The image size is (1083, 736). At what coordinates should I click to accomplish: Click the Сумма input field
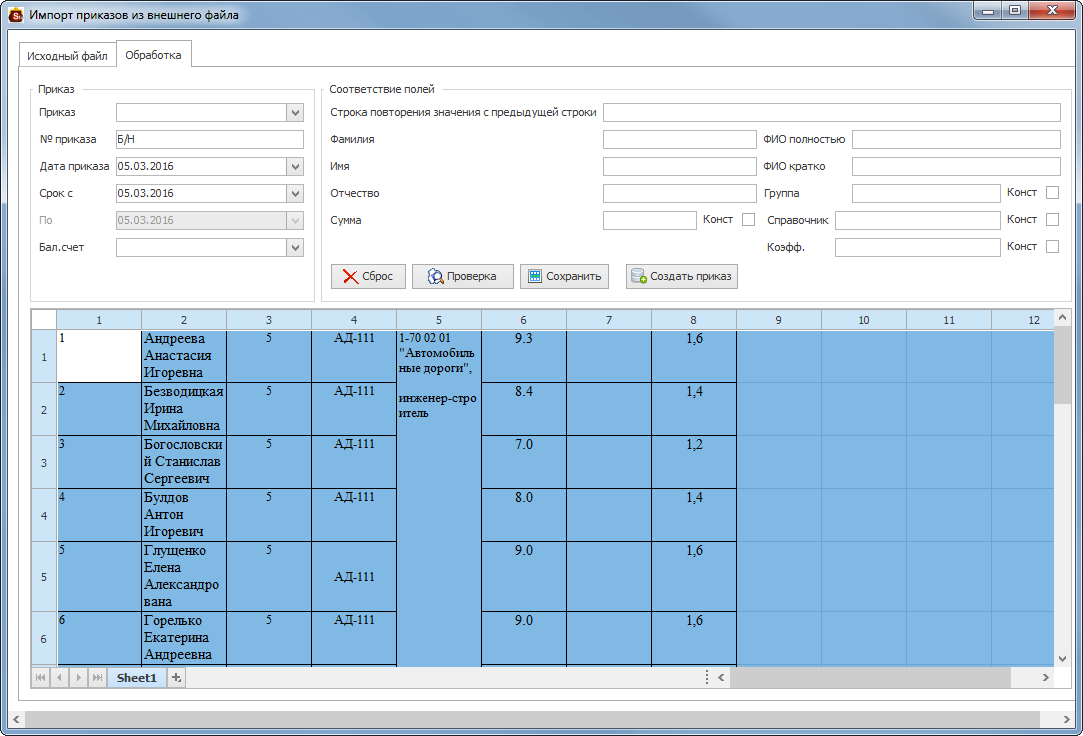650,220
